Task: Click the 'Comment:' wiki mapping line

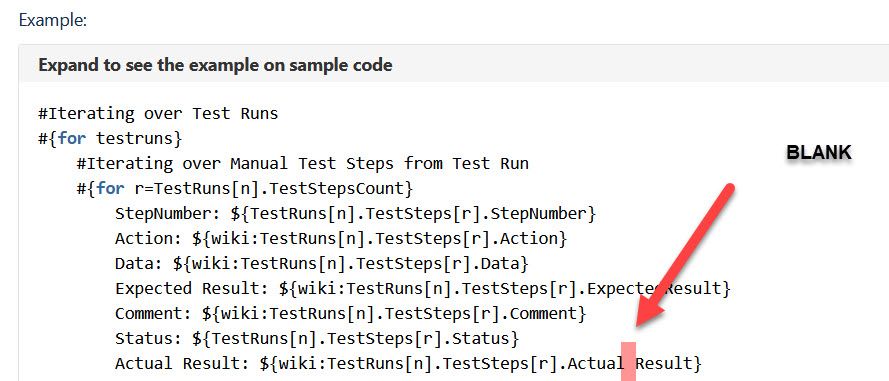Action: pyautogui.click(x=351, y=314)
